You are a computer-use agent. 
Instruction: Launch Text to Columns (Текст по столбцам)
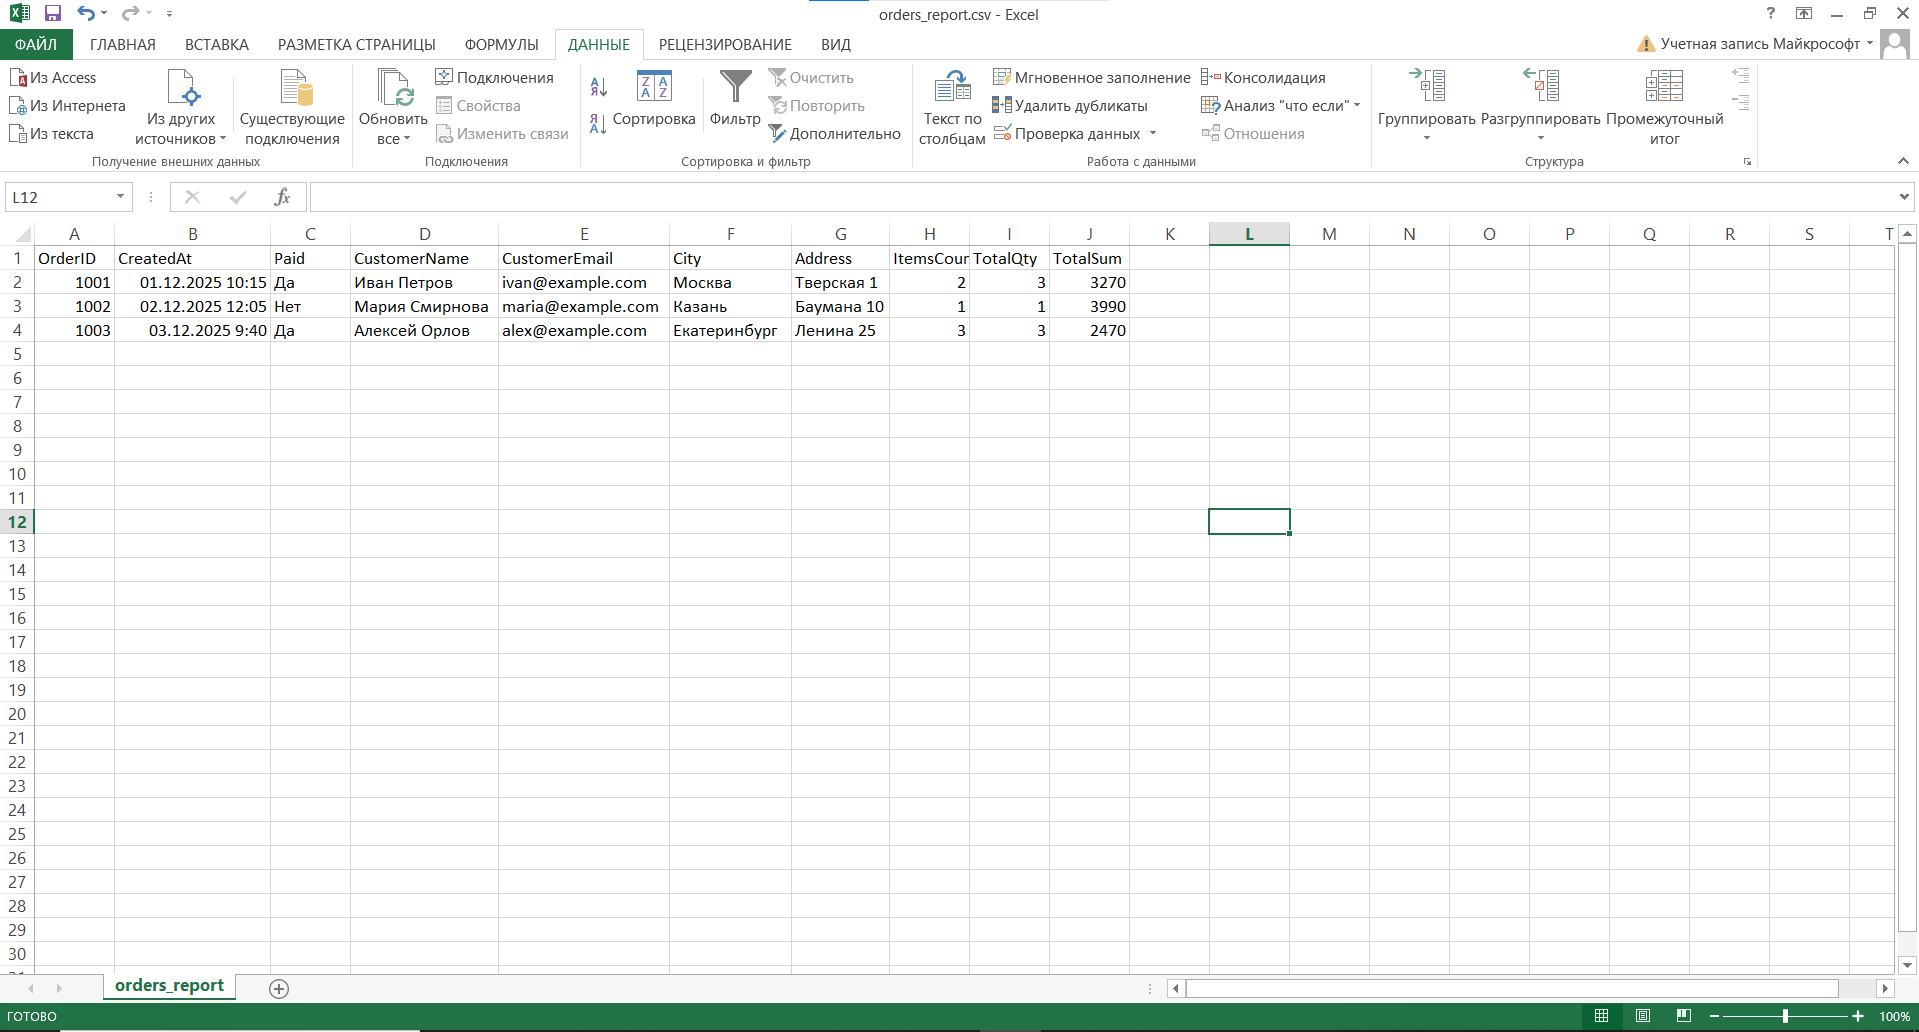coord(952,108)
